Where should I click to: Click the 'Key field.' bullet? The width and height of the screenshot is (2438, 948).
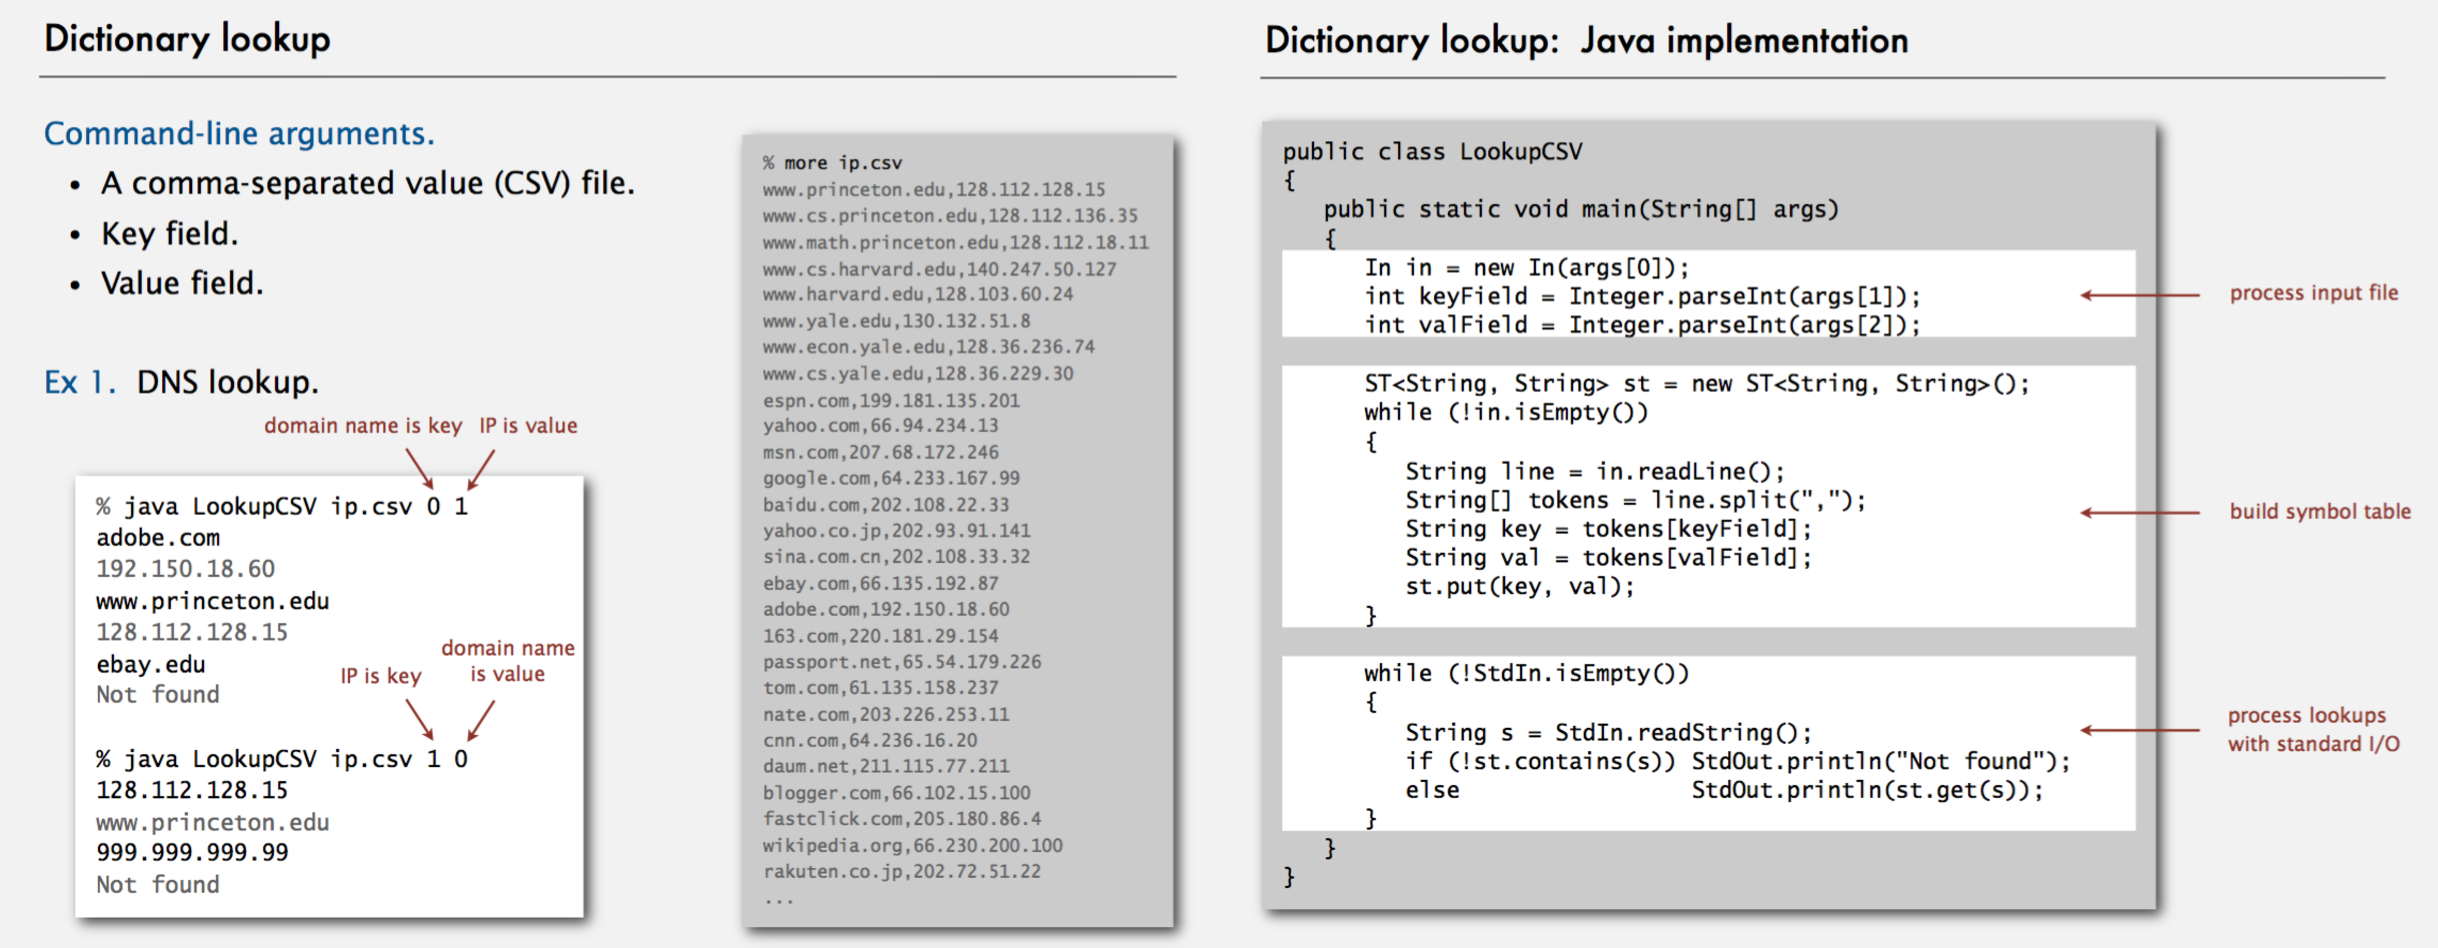pos(169,233)
